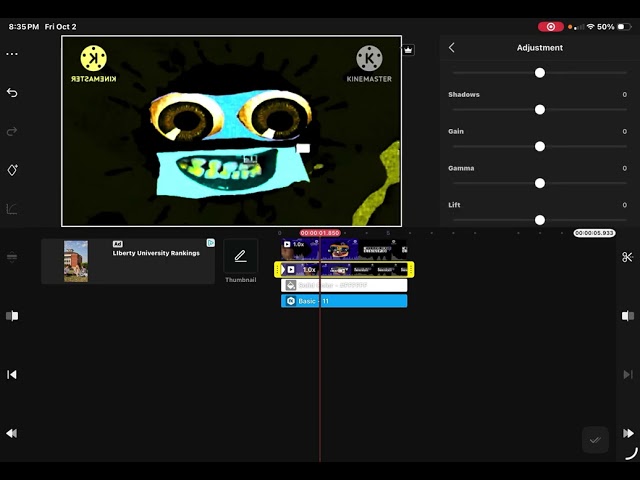Fast-forward with the double-right arrow
Screen dimensions: 640x480
tap(628, 433)
